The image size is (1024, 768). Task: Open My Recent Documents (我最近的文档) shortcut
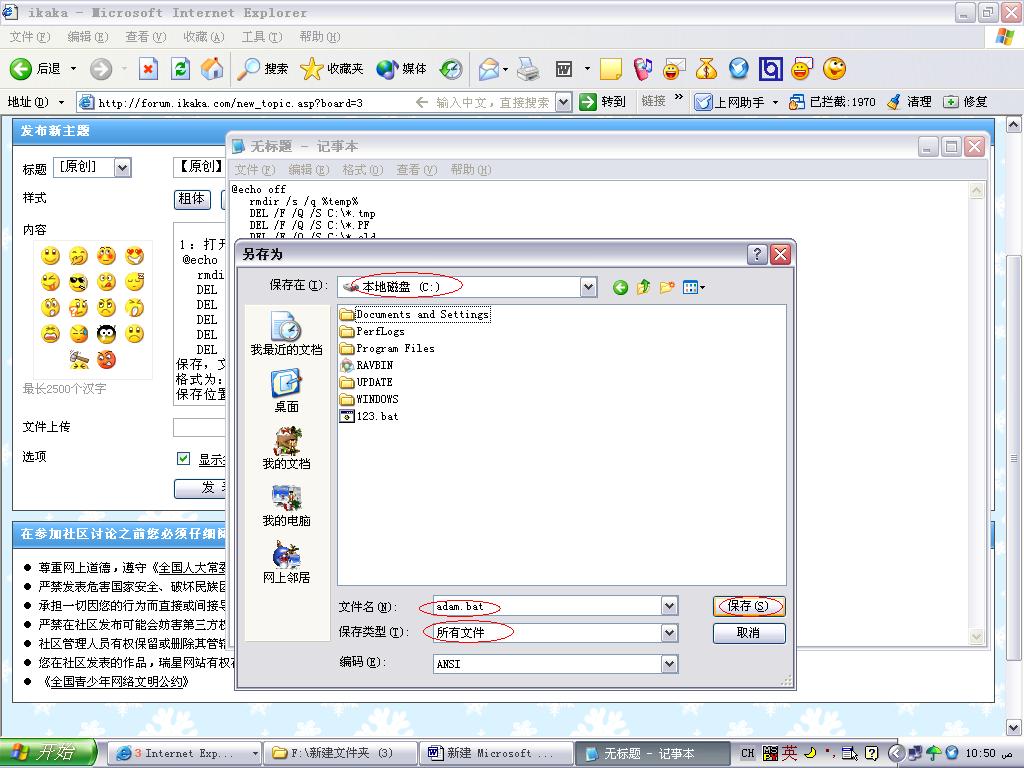[x=286, y=333]
